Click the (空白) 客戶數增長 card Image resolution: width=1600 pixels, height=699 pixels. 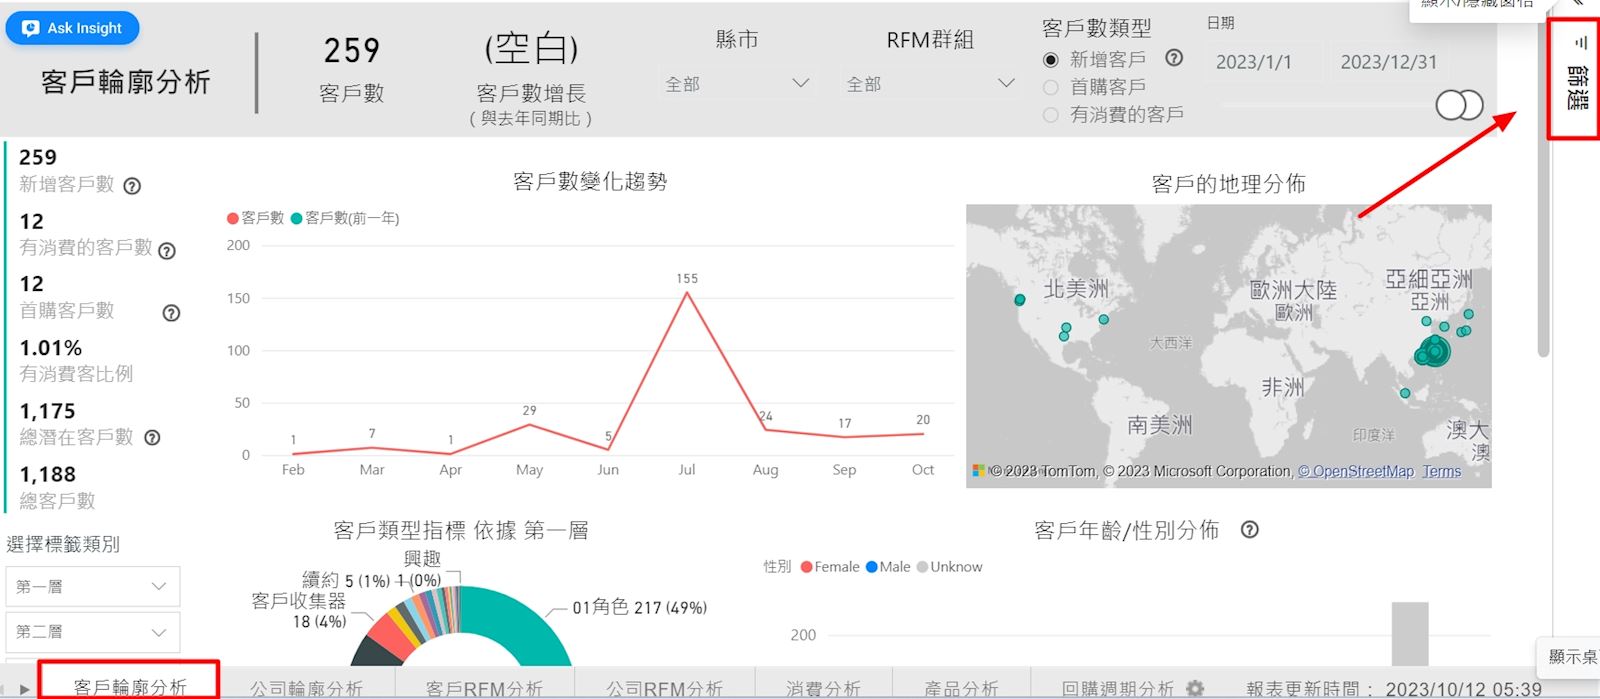(531, 80)
